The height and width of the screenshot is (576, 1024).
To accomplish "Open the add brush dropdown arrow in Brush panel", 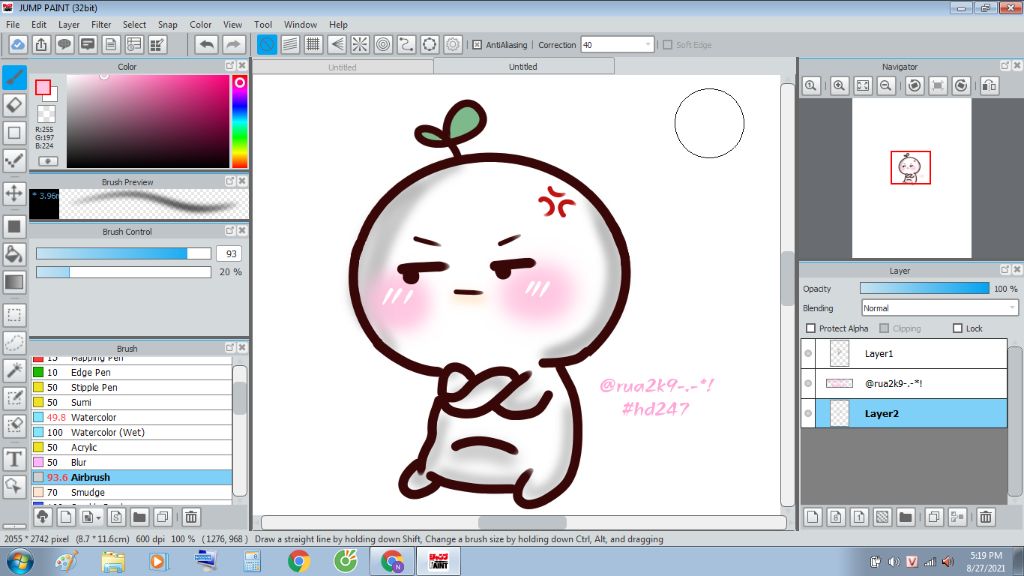I will [99, 518].
